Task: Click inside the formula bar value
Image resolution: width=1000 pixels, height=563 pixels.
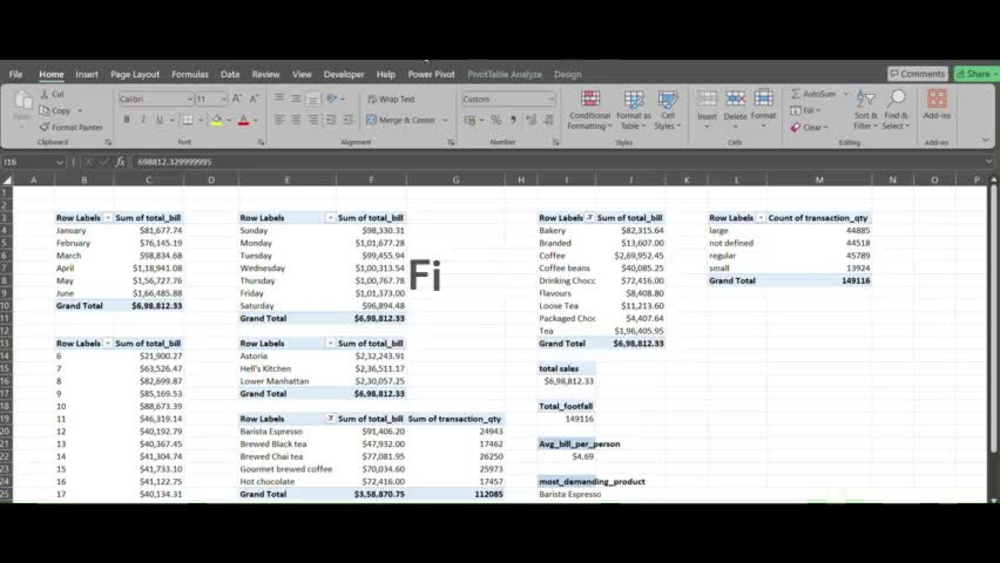Action: pos(175,162)
